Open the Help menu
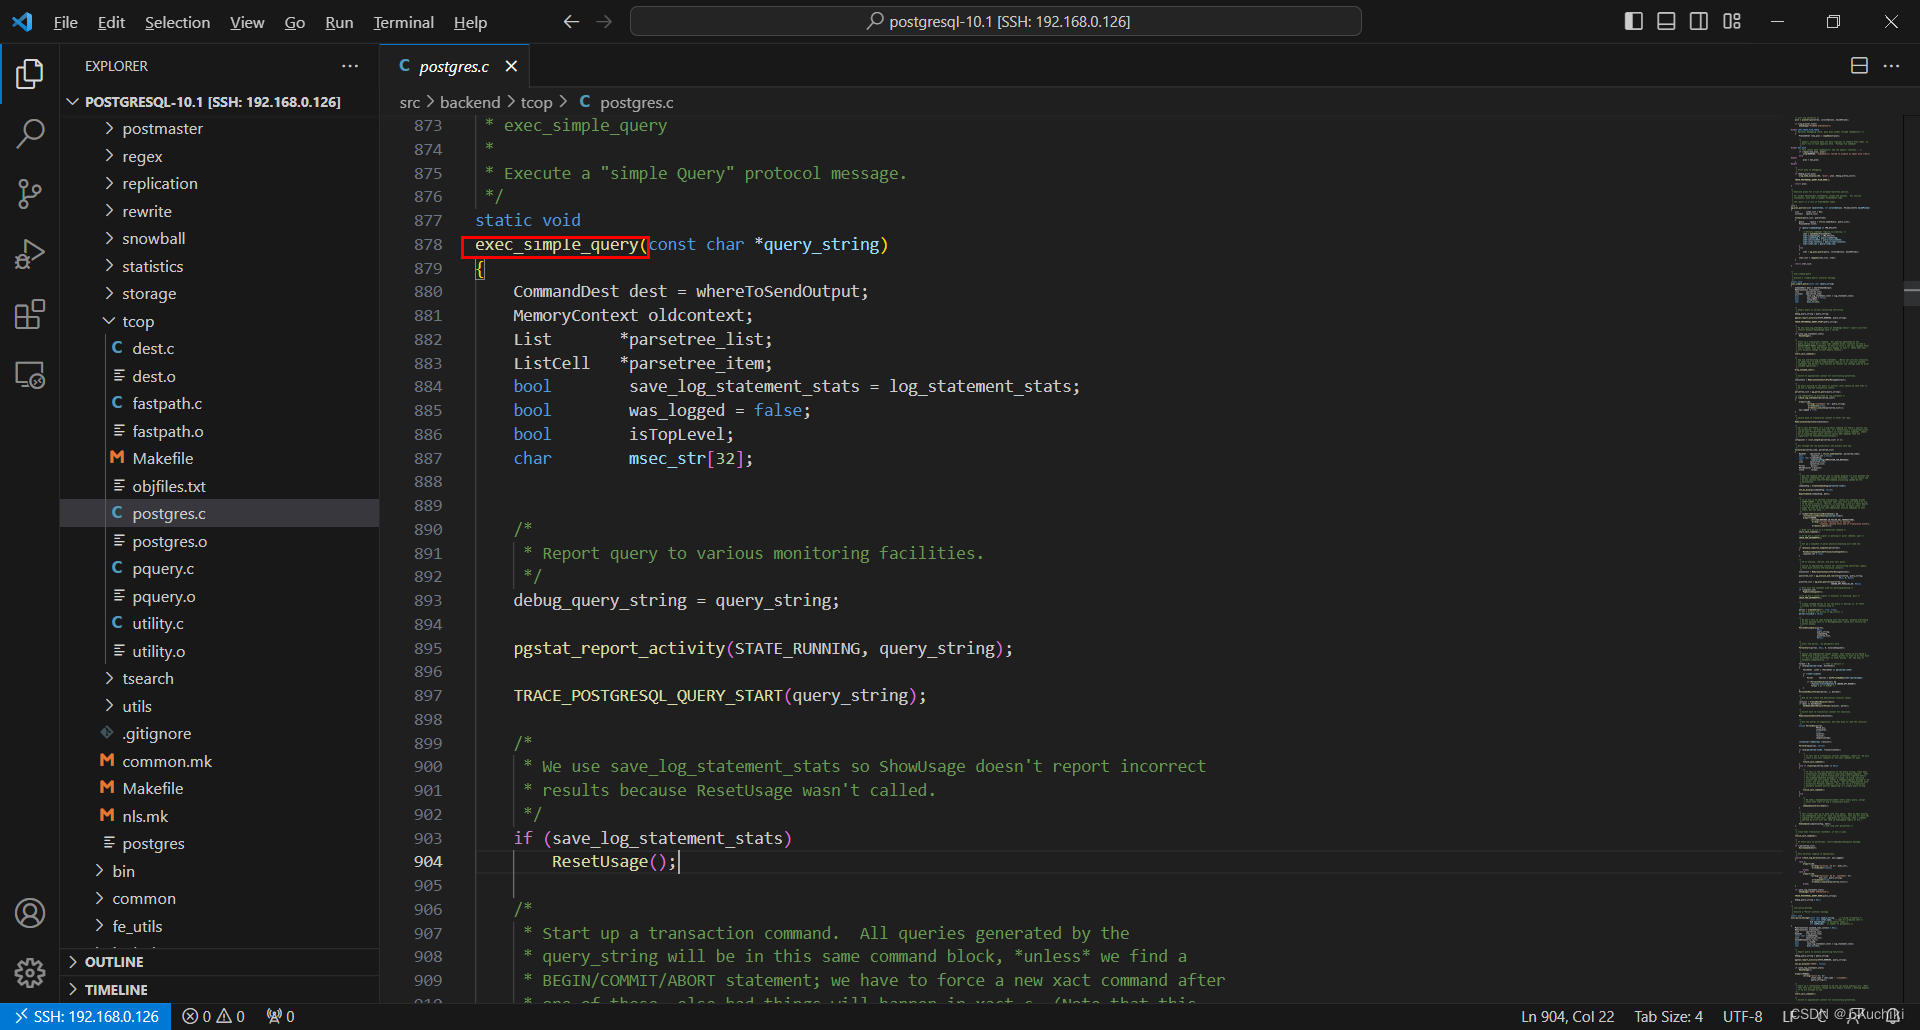Viewport: 1920px width, 1030px height. point(470,22)
